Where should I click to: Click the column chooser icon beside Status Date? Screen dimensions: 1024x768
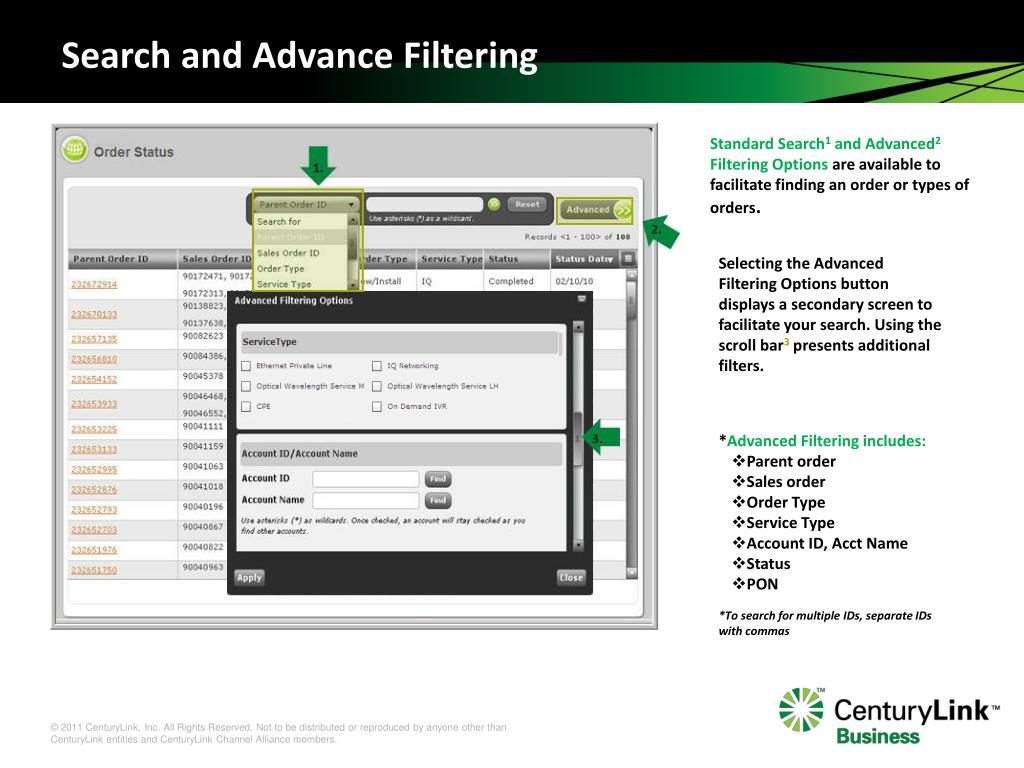628,259
